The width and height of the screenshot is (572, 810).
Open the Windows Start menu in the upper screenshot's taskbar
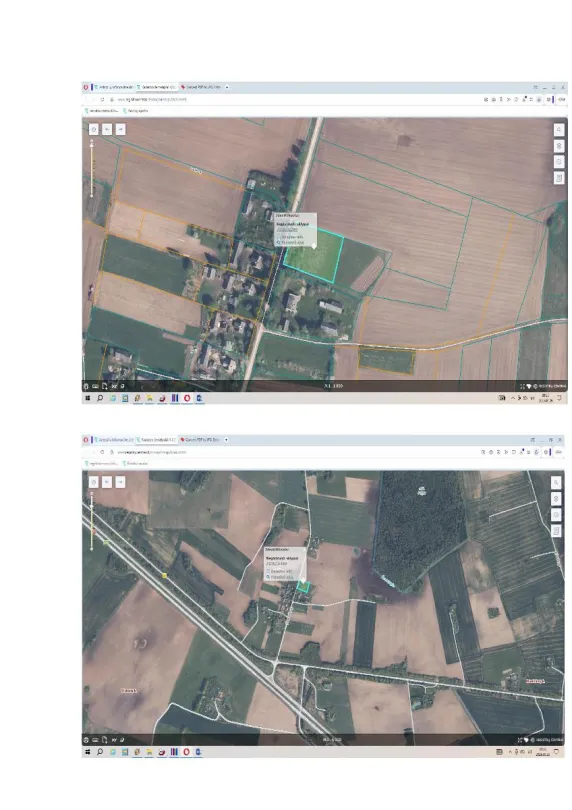87,398
